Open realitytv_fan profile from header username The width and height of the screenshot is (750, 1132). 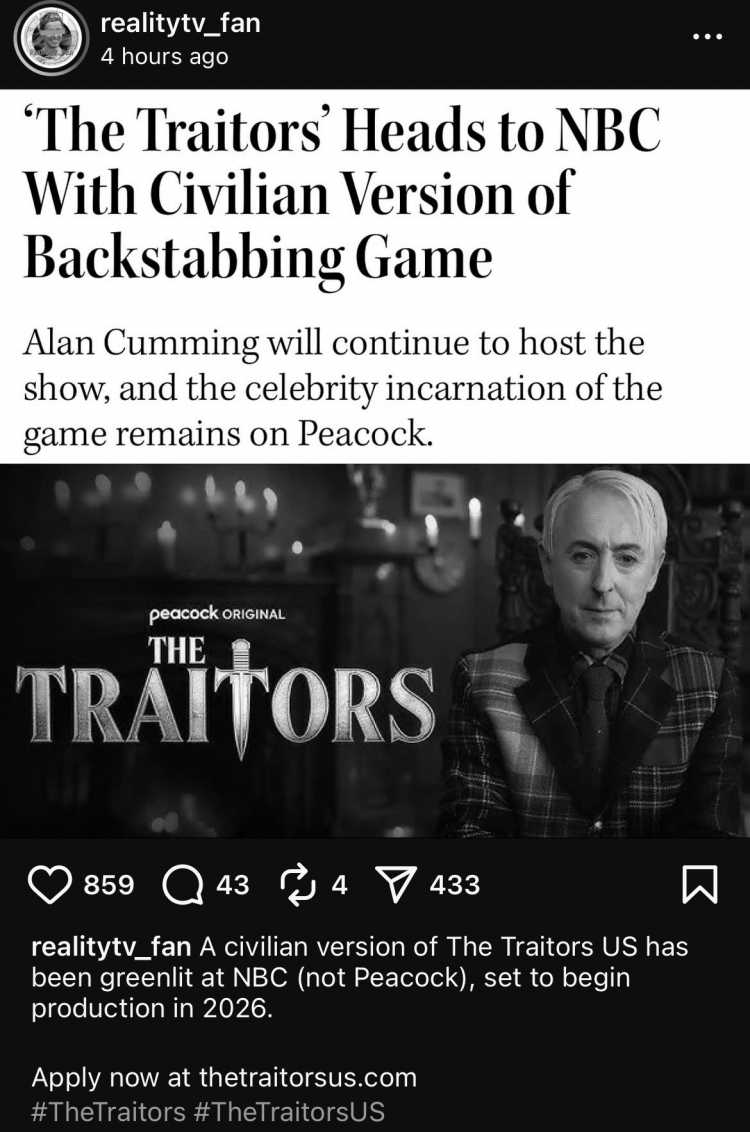(180, 22)
